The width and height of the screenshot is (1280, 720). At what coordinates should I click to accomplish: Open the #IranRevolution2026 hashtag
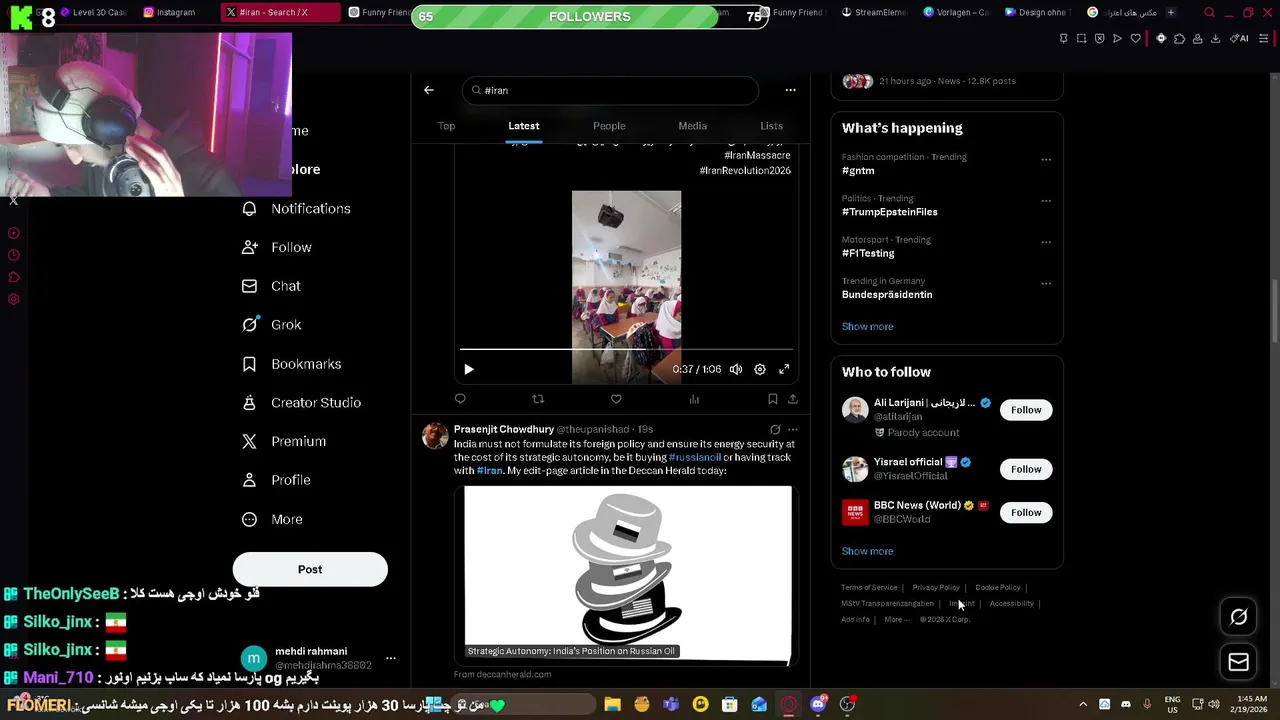pyautogui.click(x=745, y=171)
